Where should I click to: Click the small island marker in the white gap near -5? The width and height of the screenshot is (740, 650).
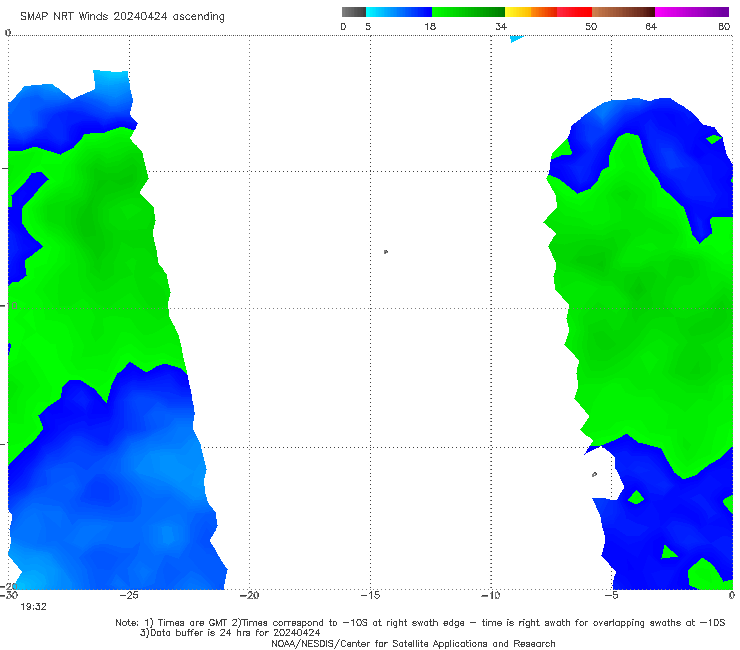click(594, 474)
